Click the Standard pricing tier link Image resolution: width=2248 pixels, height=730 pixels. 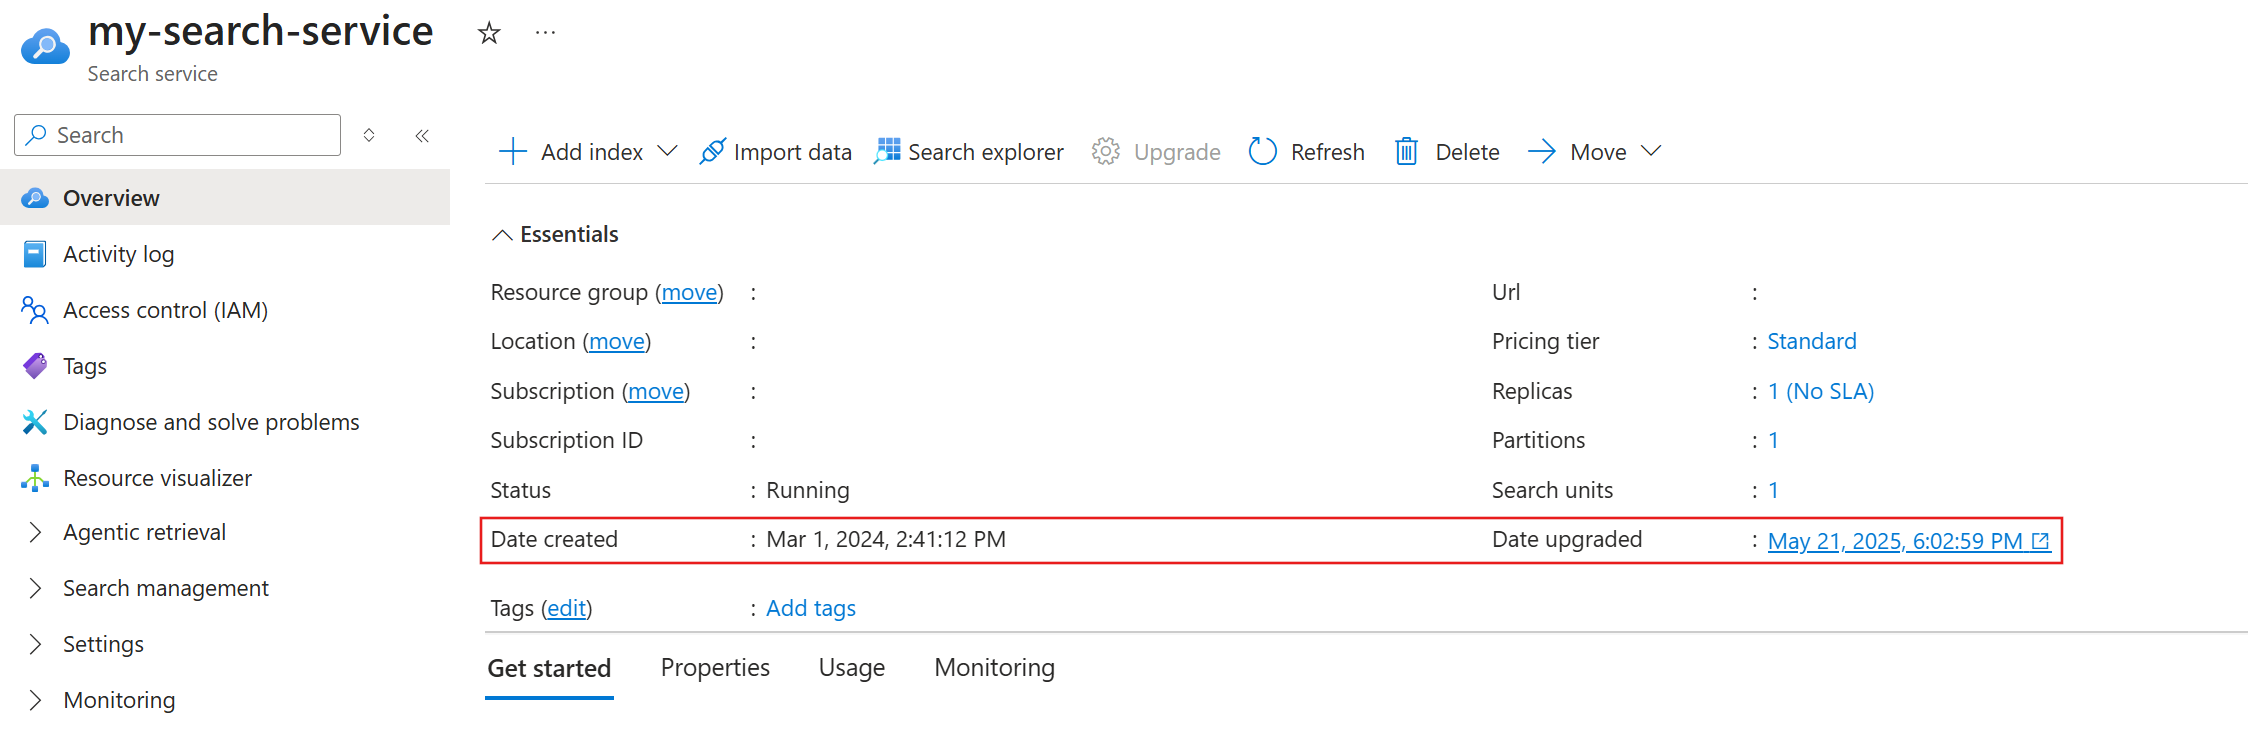(1811, 341)
